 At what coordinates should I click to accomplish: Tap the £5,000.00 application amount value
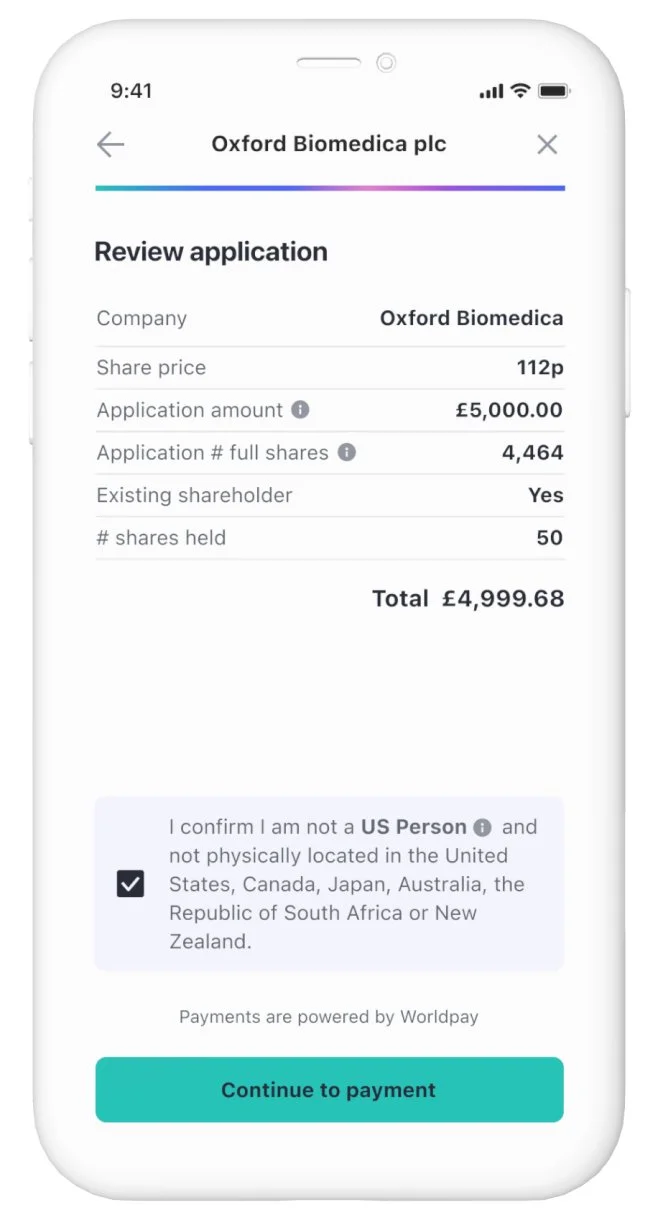[x=509, y=410]
